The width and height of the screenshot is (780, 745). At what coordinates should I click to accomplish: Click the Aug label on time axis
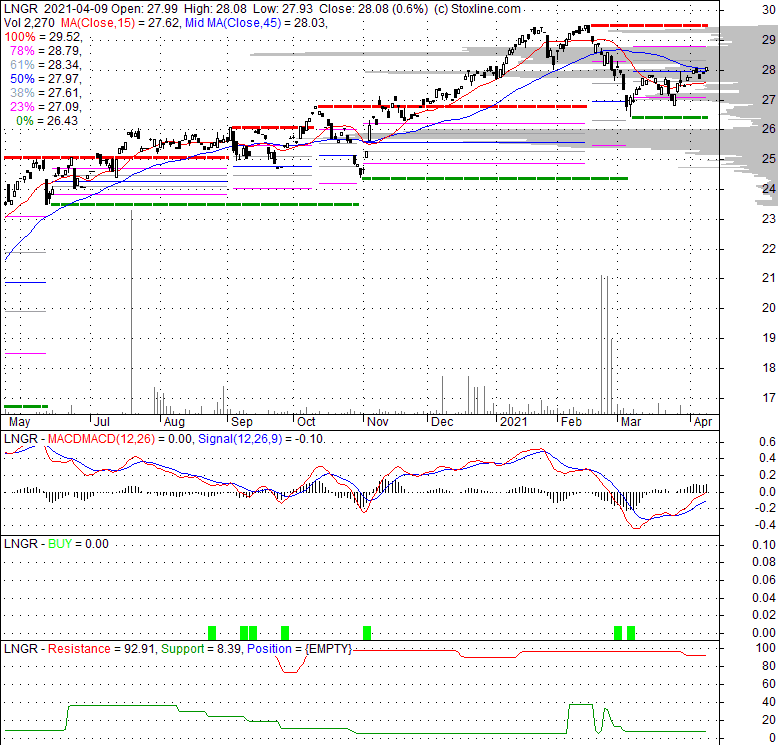174,422
